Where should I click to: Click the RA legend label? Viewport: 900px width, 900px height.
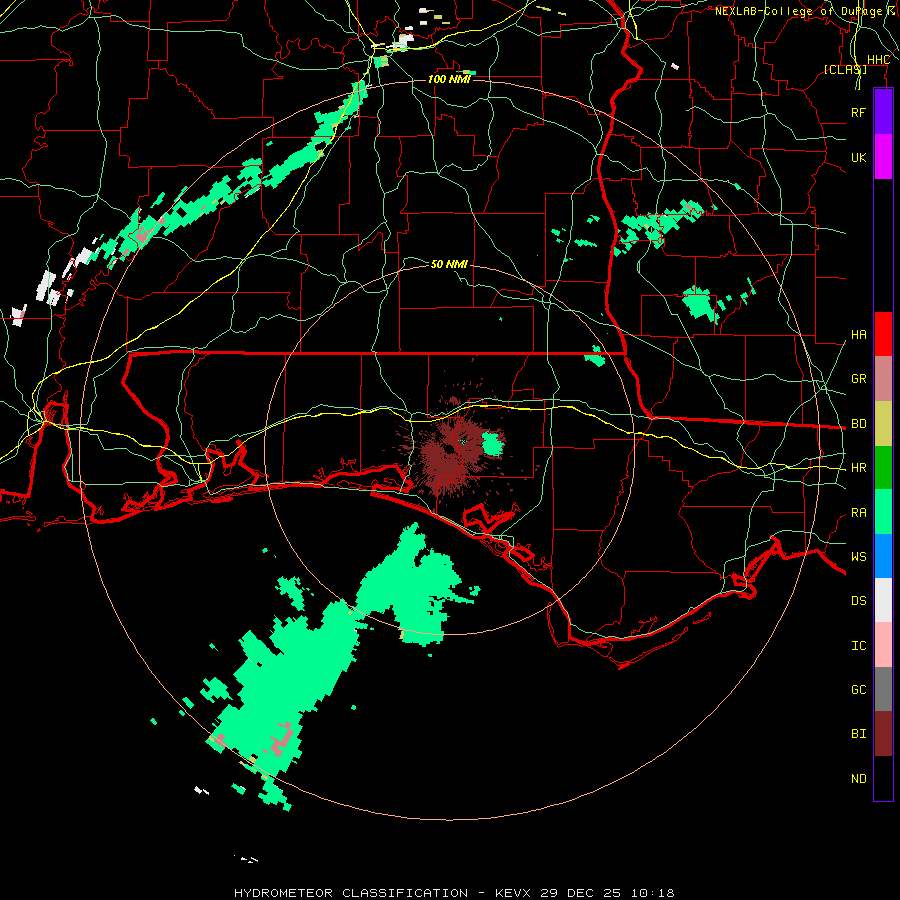[858, 513]
